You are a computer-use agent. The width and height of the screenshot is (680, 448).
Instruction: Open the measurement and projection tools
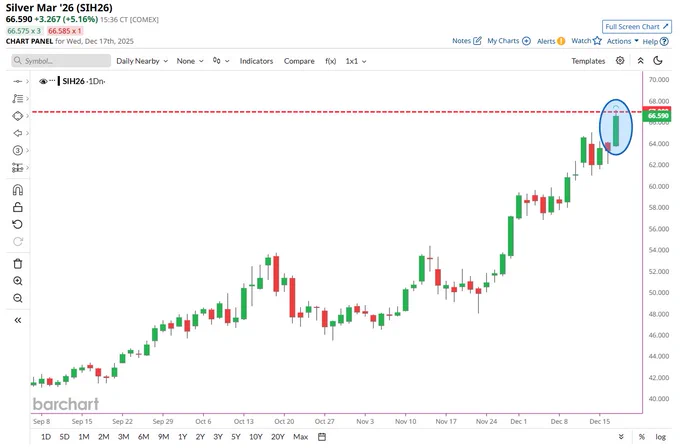click(17, 167)
